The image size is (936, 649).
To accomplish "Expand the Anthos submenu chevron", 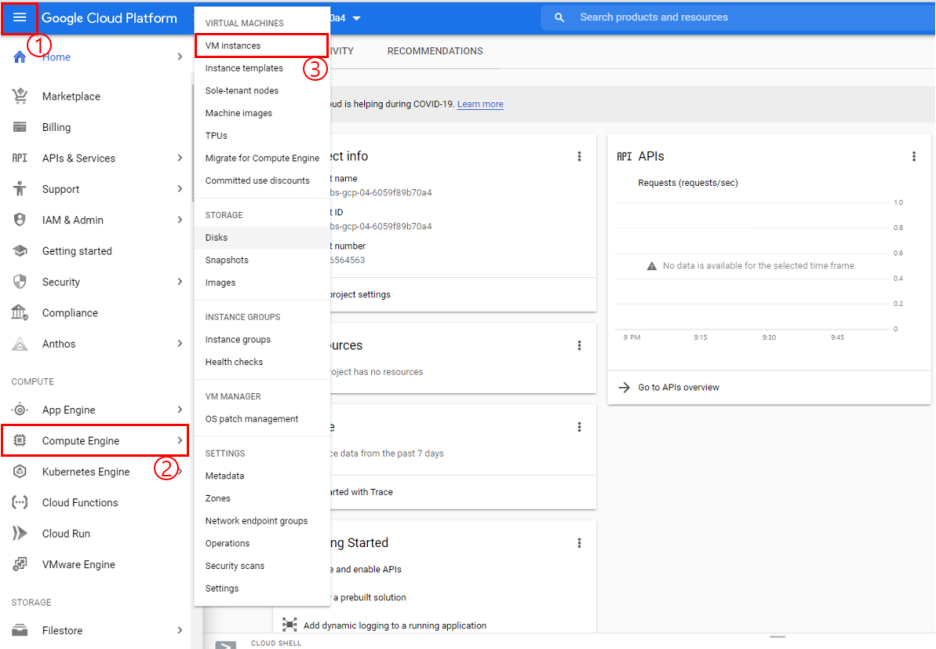I will pyautogui.click(x=180, y=344).
